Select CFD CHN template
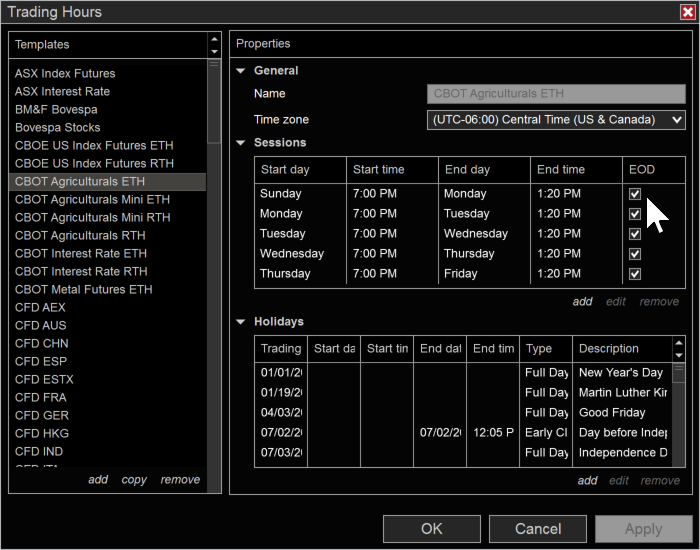Image resolution: width=700 pixels, height=550 pixels. (x=107, y=343)
